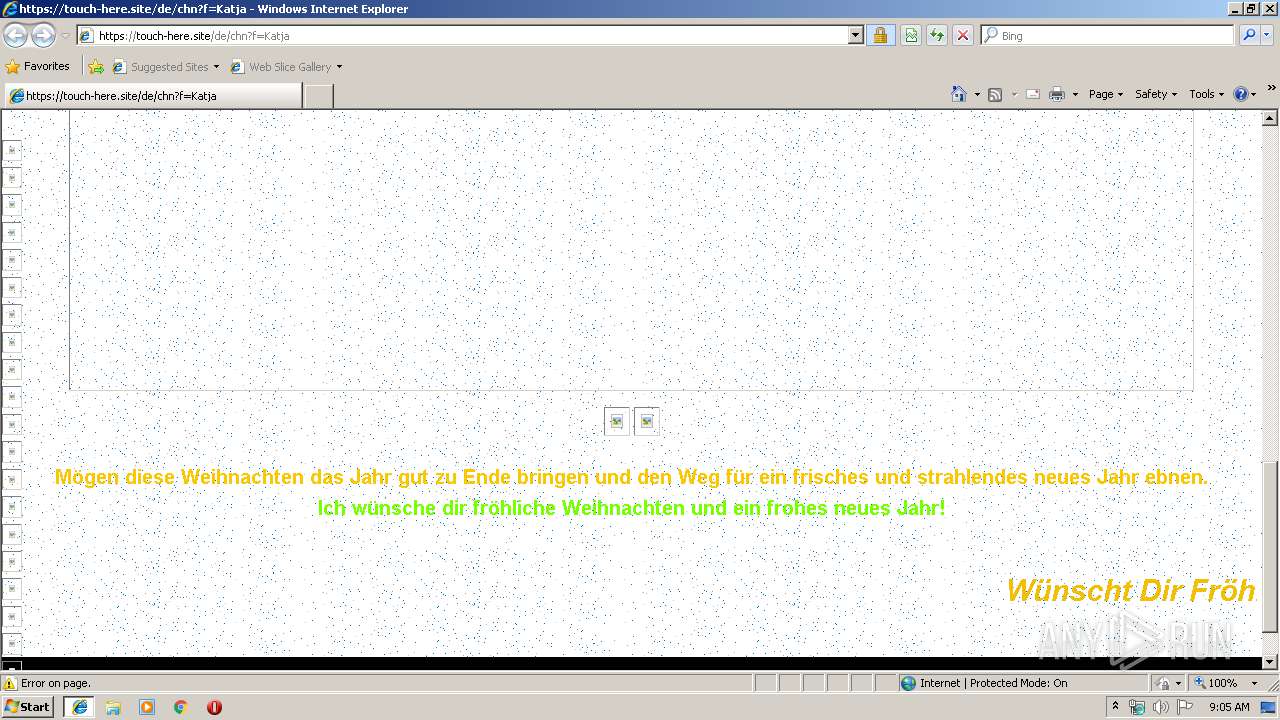The image size is (1280, 720).
Task: Select the touch-here.site tab
Action: pyautogui.click(x=153, y=96)
